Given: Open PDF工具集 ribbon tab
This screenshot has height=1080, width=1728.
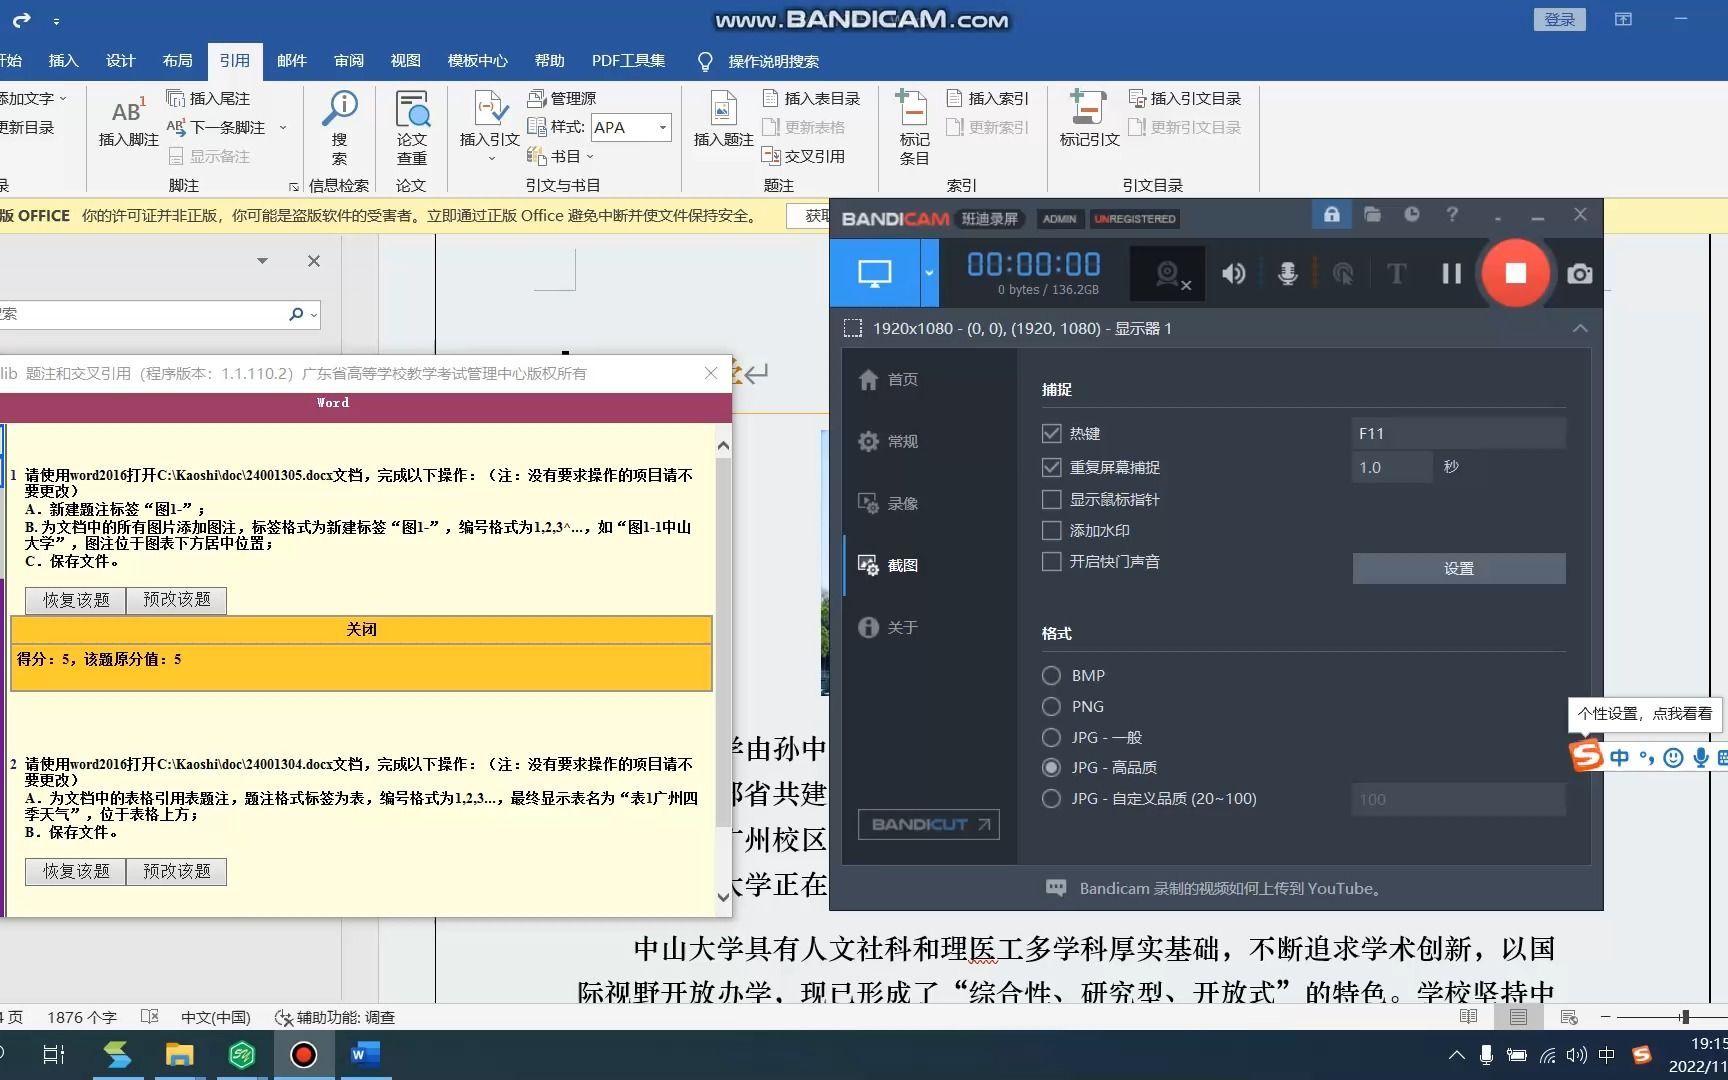Looking at the screenshot, I should [628, 61].
